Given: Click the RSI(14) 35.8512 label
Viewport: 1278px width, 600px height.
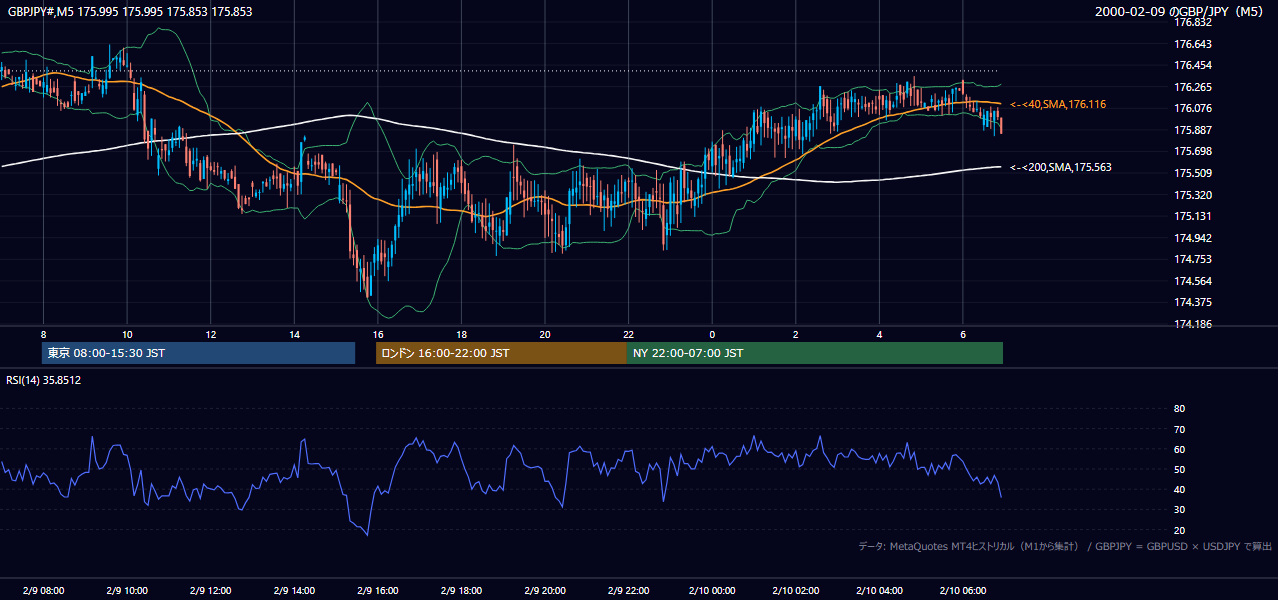Looking at the screenshot, I should pos(44,380).
